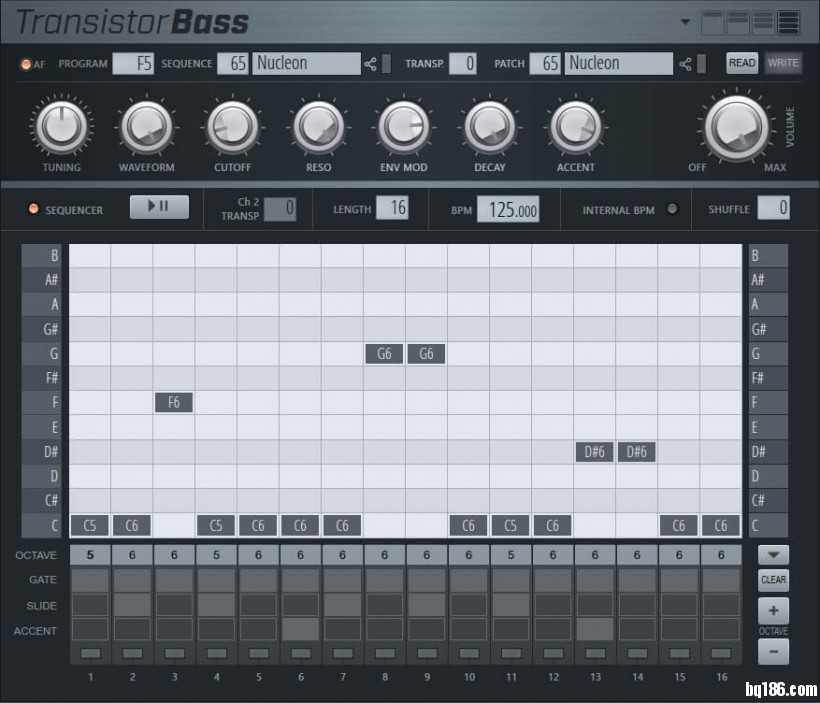Screen dimensions: 820x703
Task: Select the smallest panel layout icon
Action: [713, 22]
